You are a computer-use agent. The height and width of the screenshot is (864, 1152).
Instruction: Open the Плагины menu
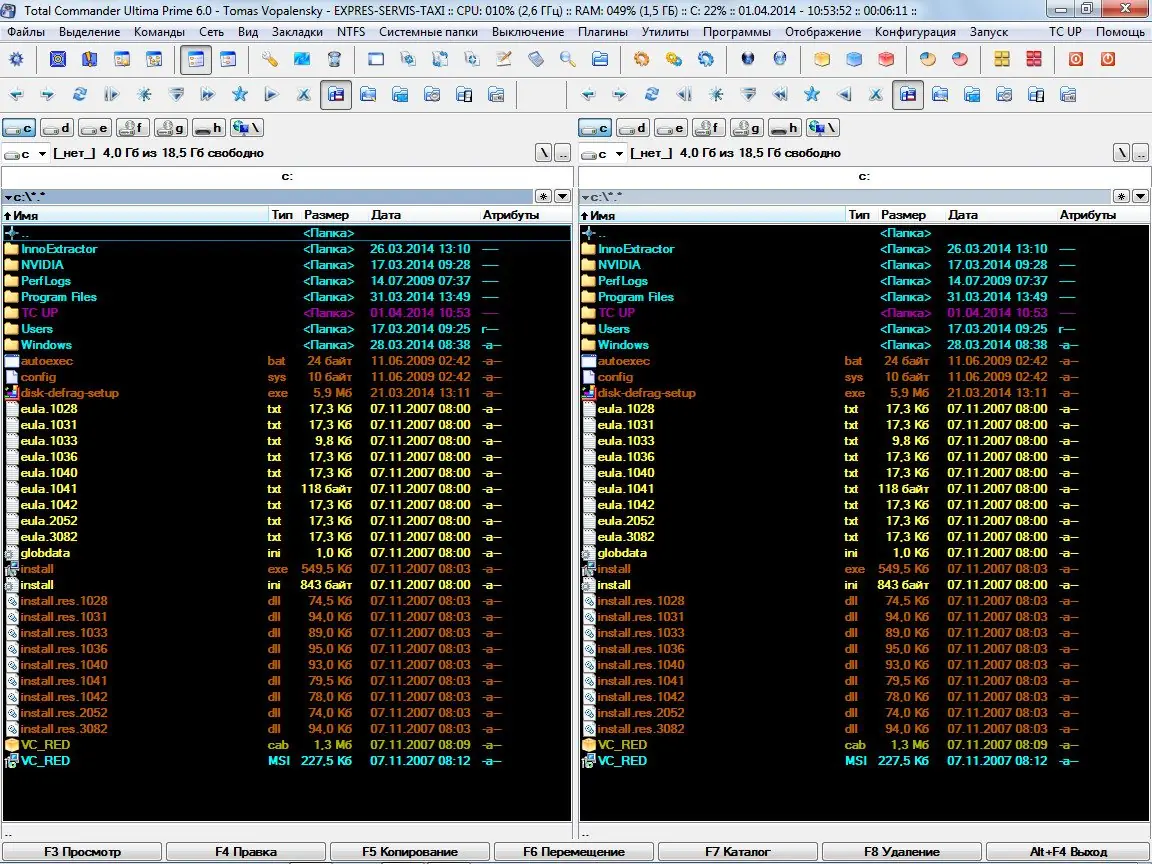602,32
